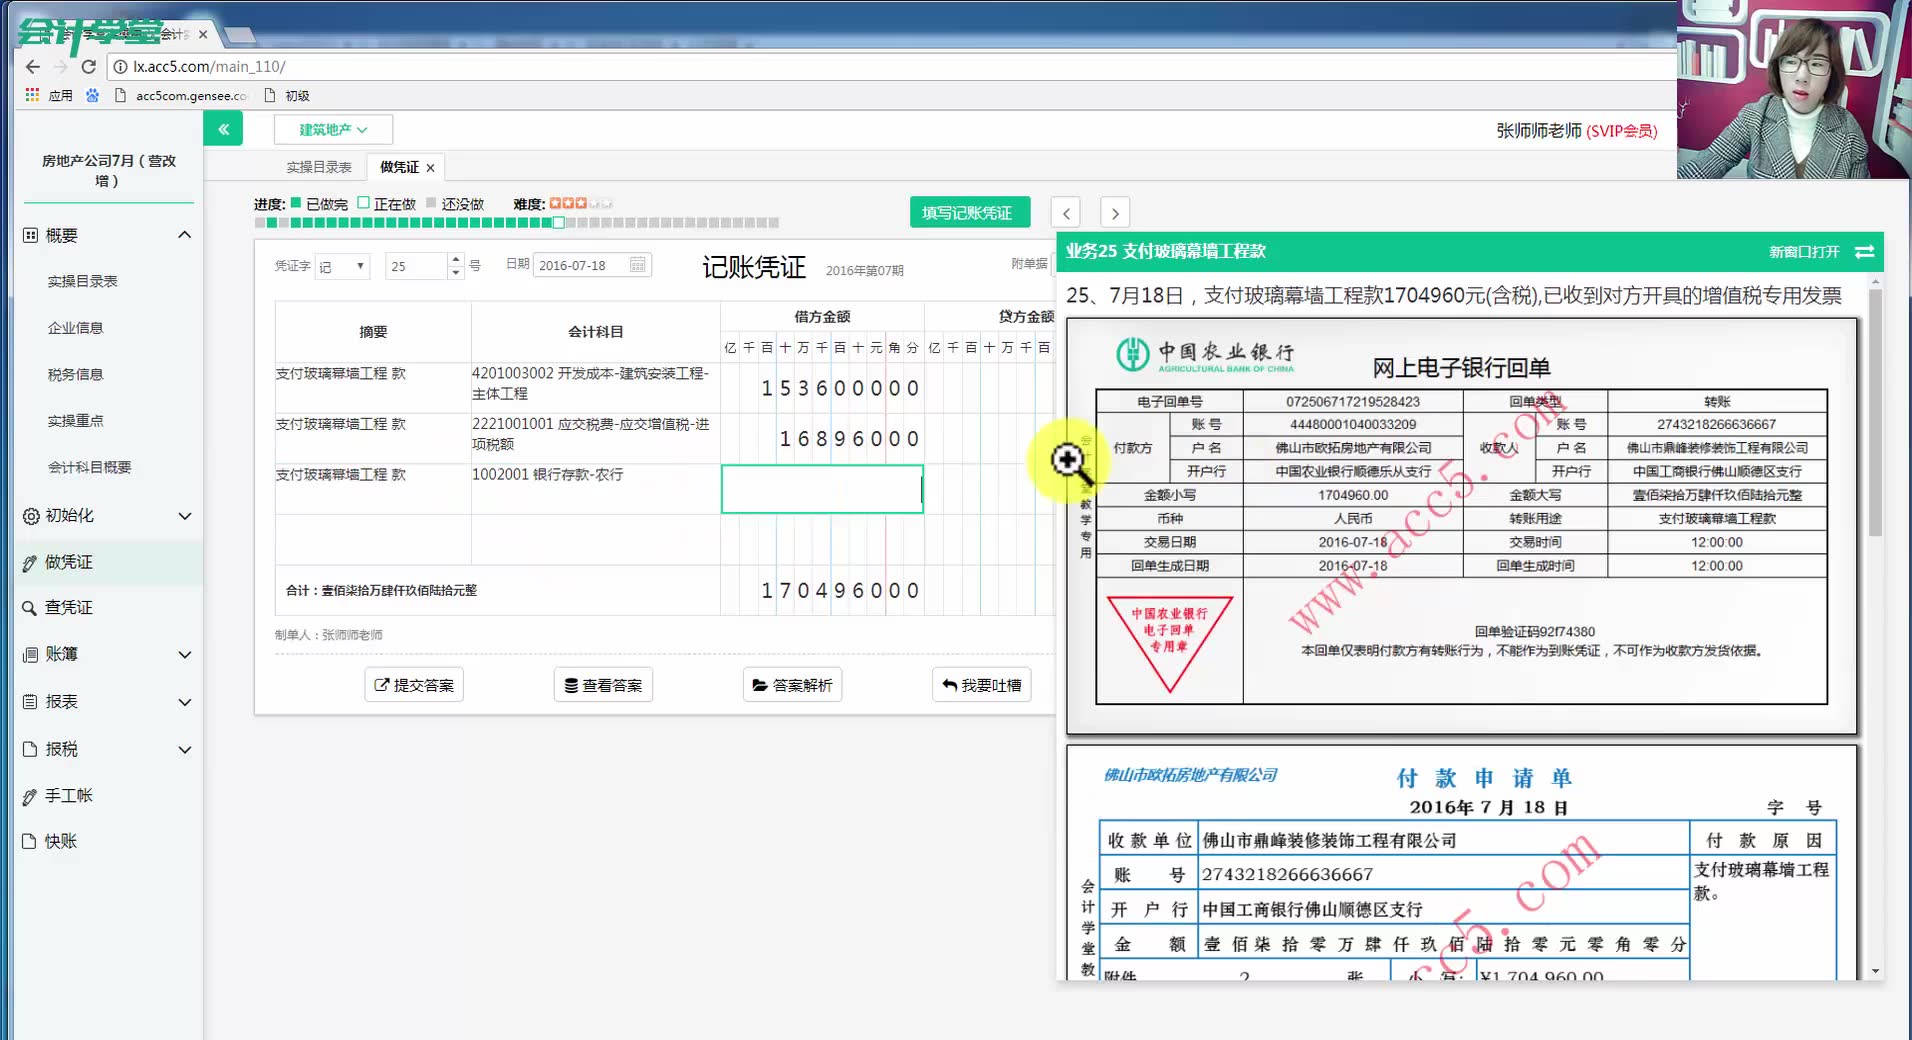Open the 初级 bookmark
Screen dimensions: 1912x1040
pyautogui.click(x=287, y=96)
